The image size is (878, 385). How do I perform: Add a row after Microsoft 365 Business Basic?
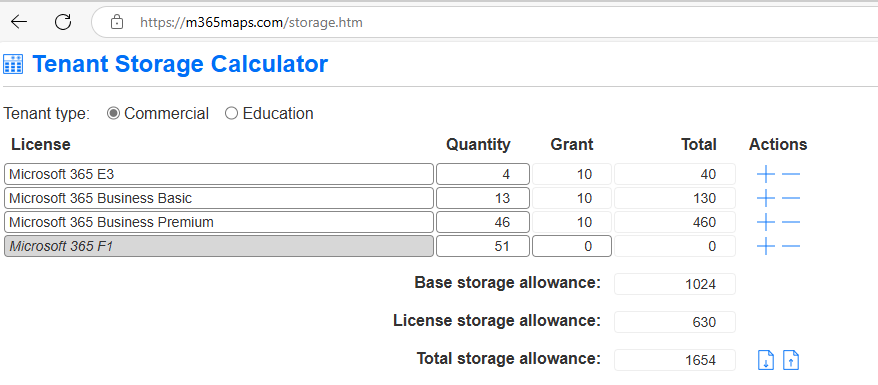(x=765, y=199)
